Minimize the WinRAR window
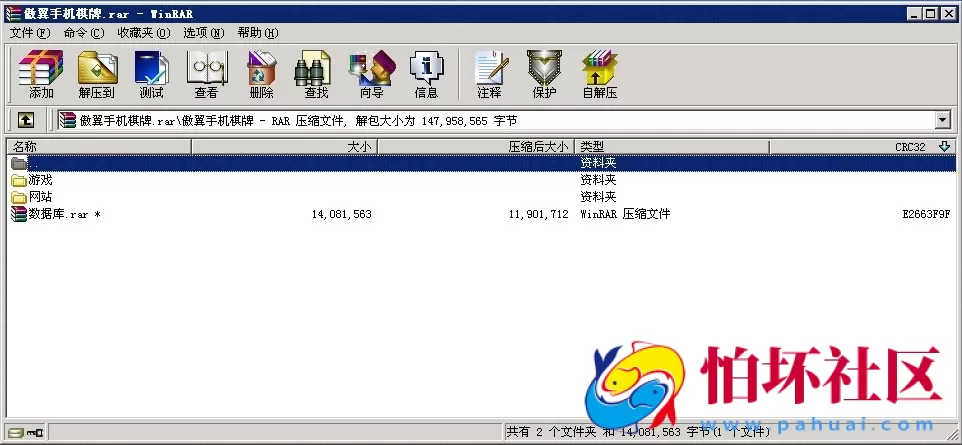The height and width of the screenshot is (445, 962). coord(915,14)
